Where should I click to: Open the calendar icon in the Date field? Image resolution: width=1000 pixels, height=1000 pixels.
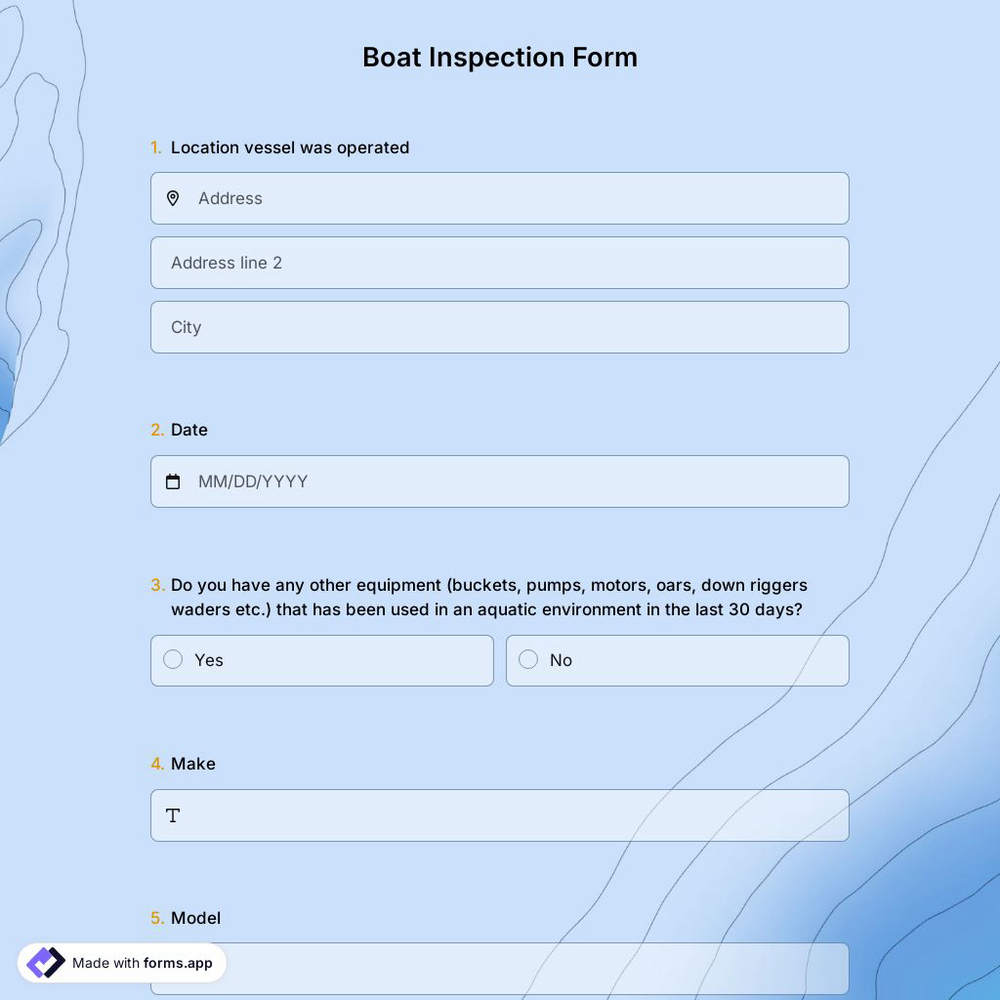tap(172, 481)
